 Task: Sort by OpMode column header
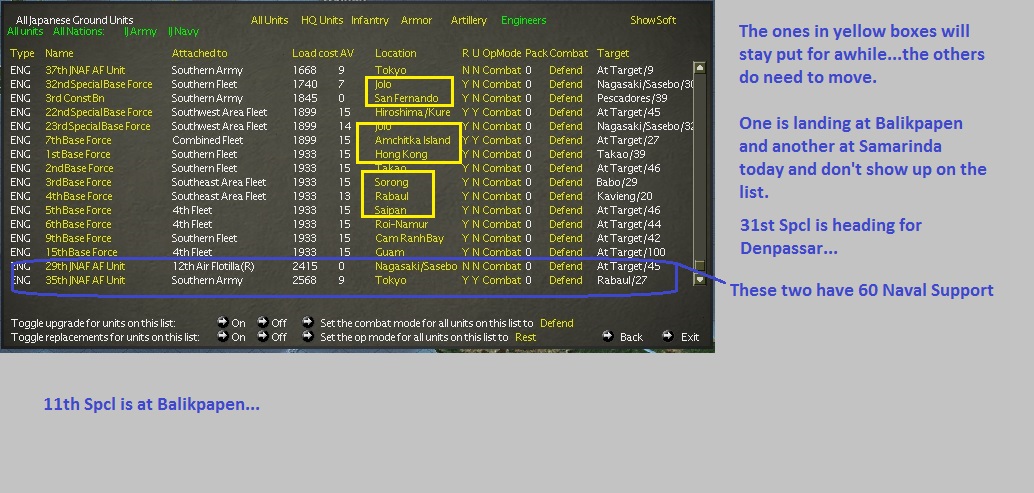[501, 53]
